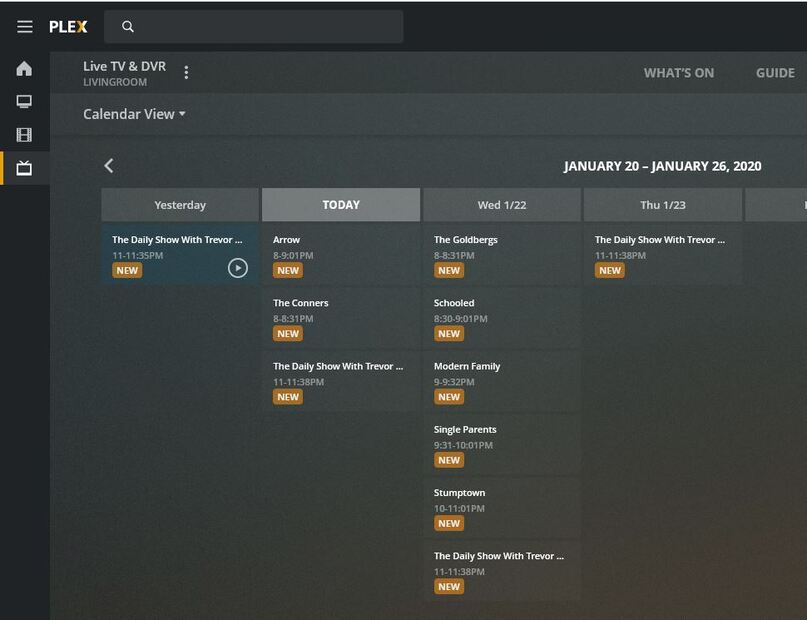Open Thursday's The Daily Show With Trevor entry
Viewport: 807px width, 620px height.
[663, 254]
